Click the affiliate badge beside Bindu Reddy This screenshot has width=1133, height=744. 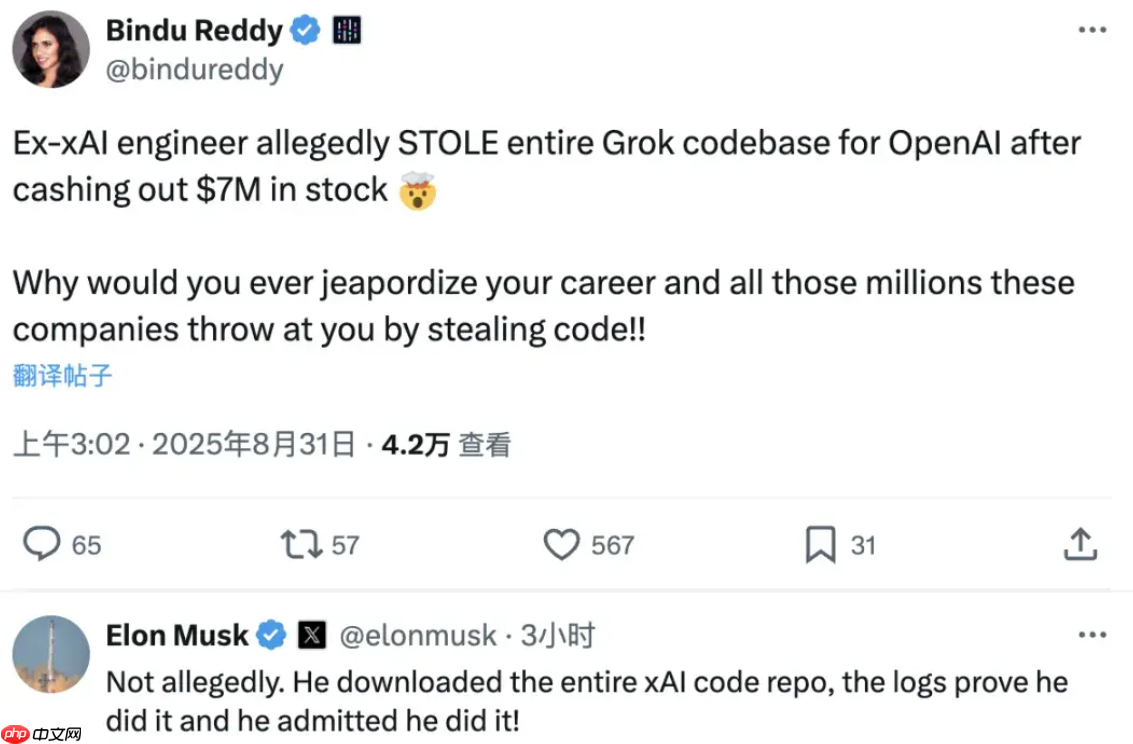coord(346,31)
